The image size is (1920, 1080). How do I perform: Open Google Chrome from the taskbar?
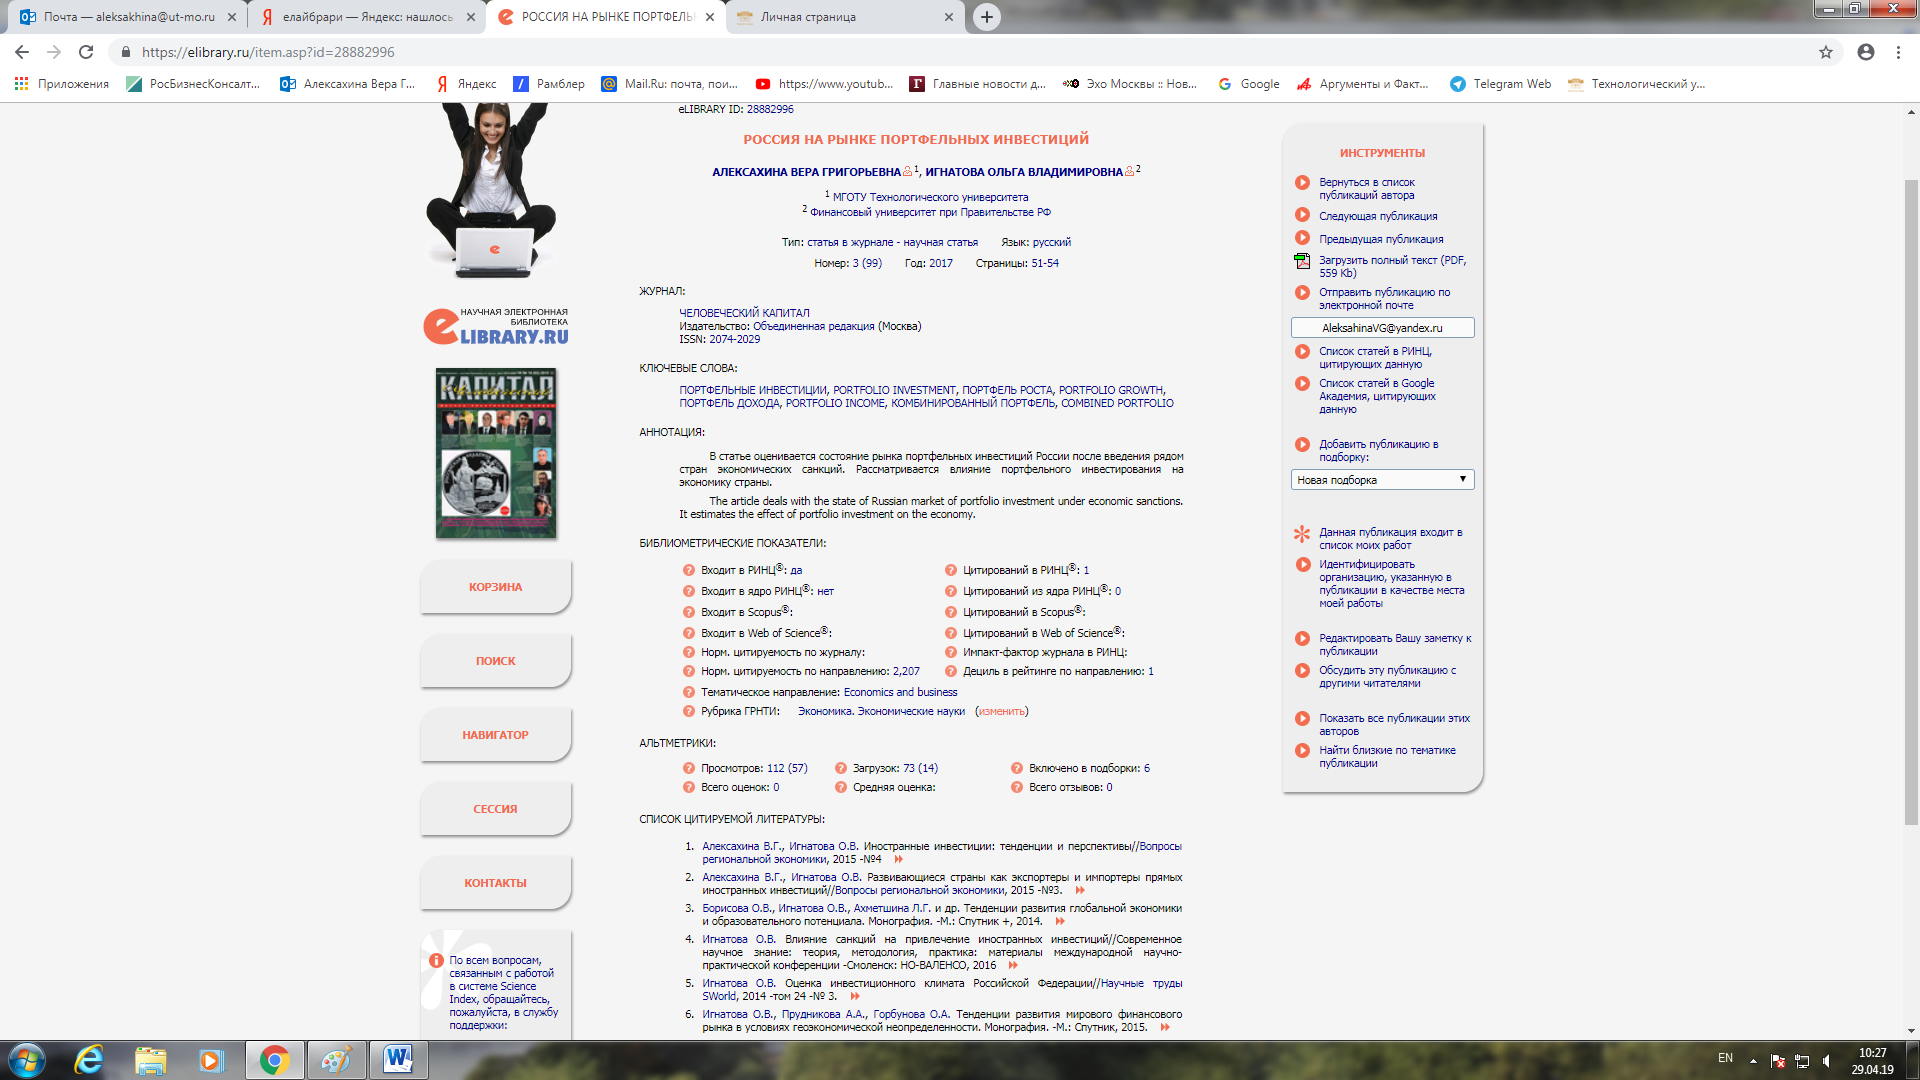coord(273,1060)
